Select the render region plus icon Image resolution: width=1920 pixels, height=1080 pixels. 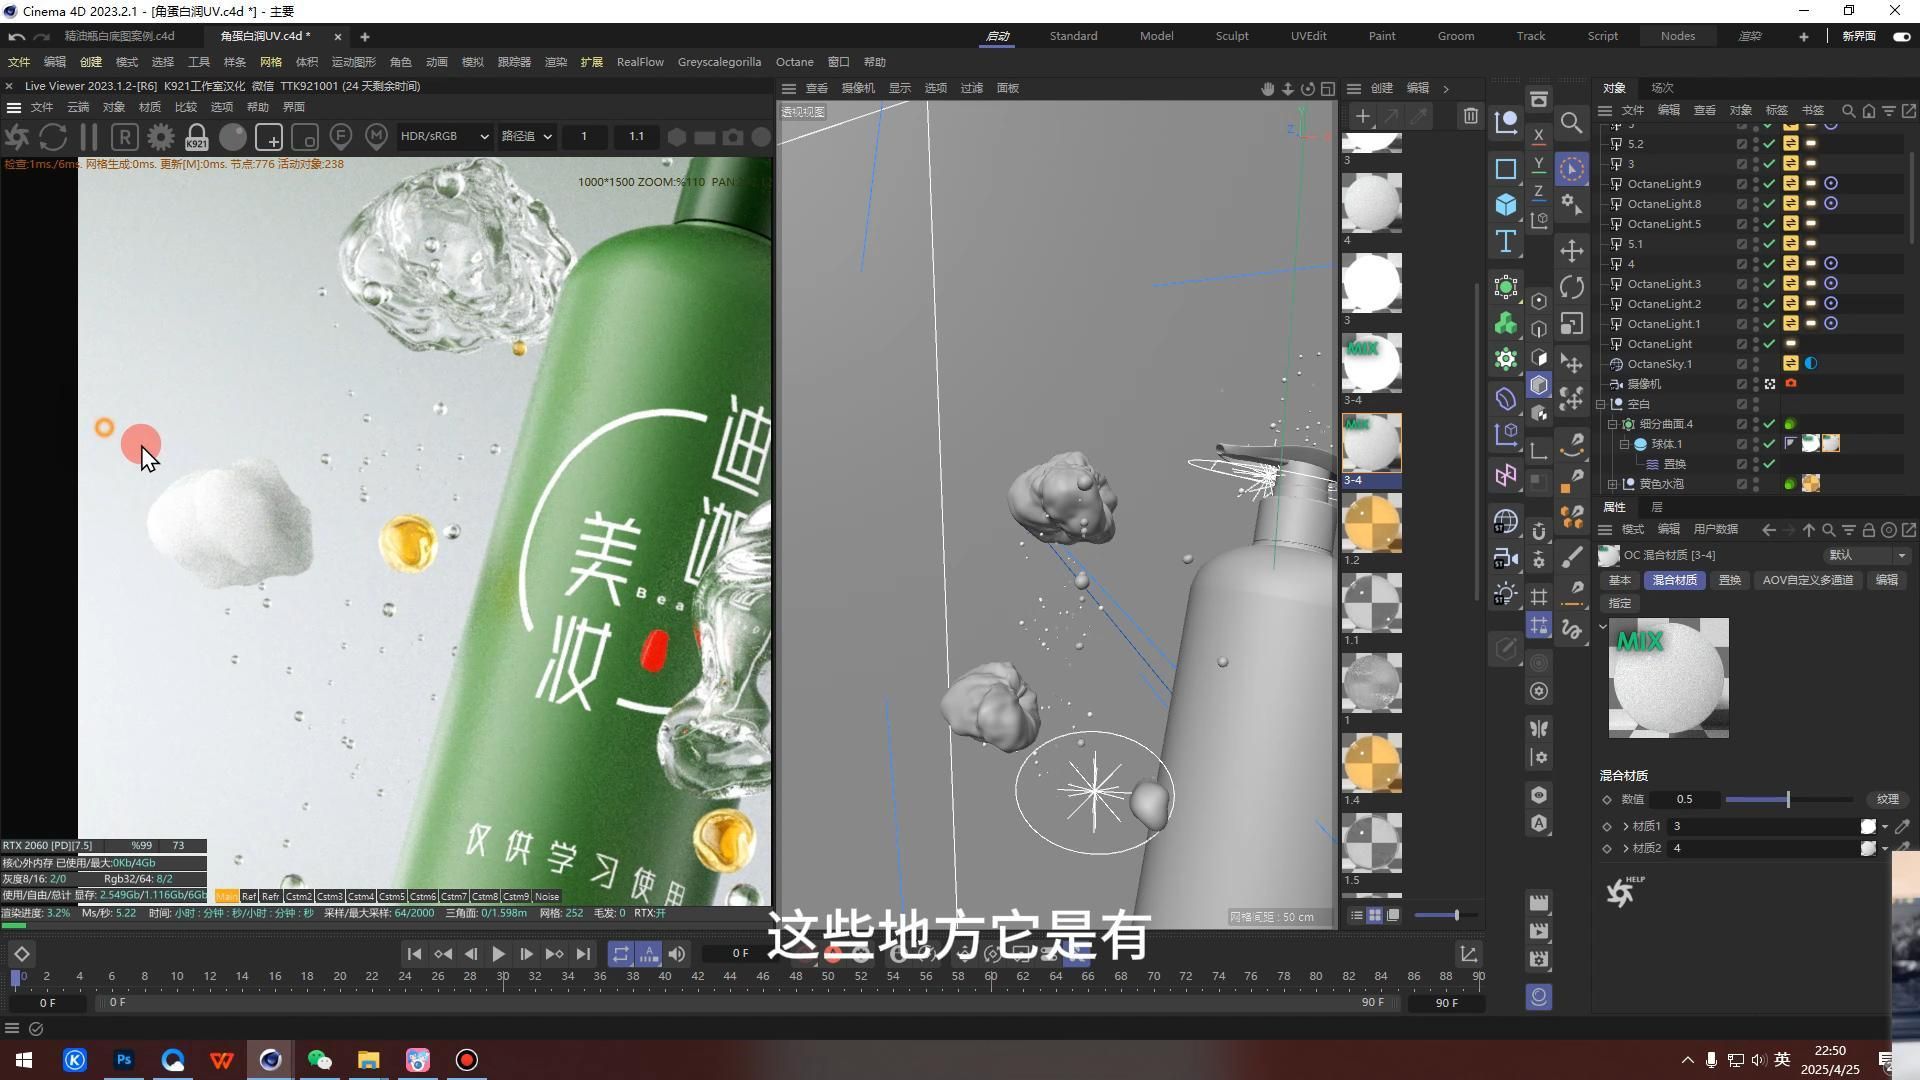click(268, 137)
